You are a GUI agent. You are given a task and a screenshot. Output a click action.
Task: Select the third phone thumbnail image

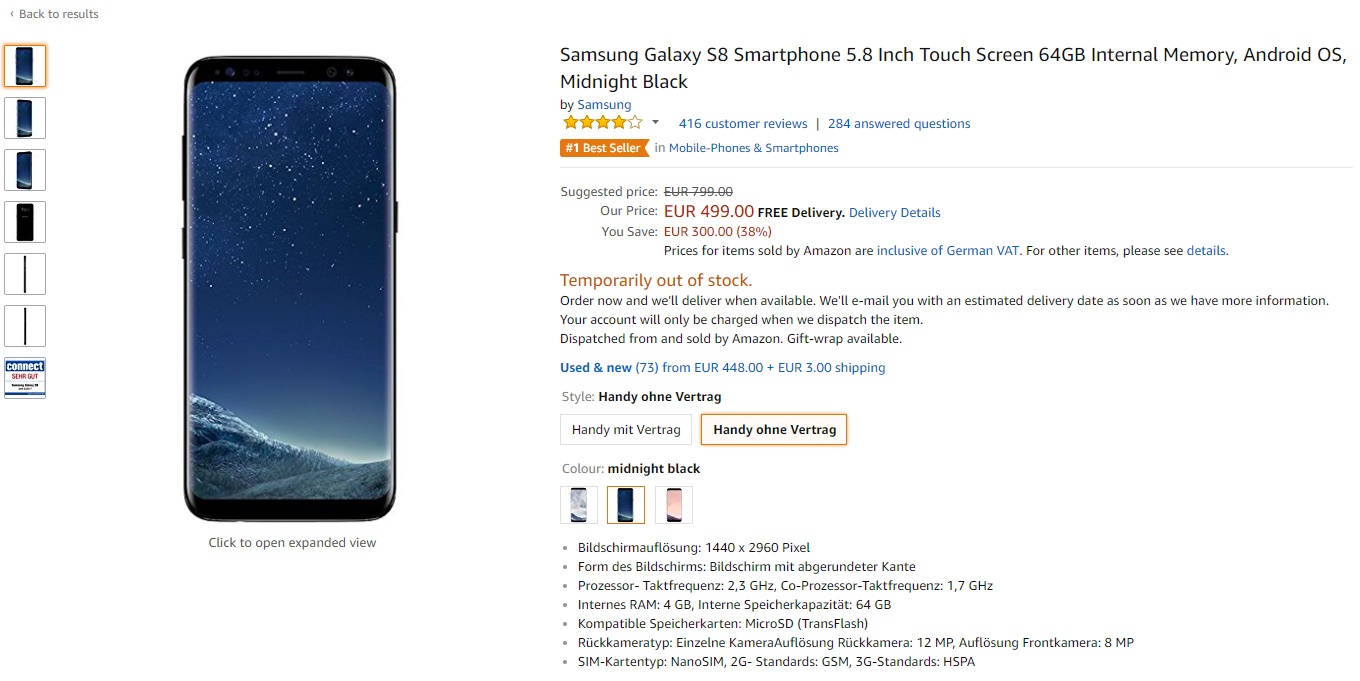25,170
